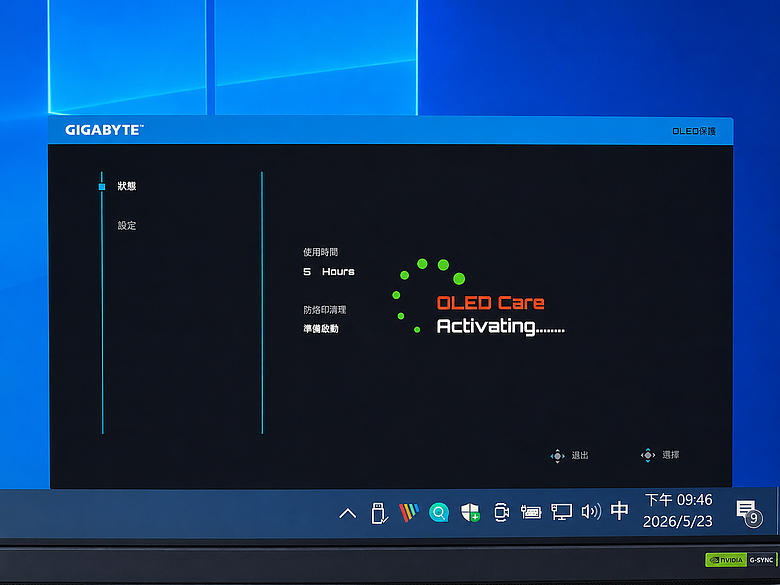Click the 準備啟動 status text
The height and width of the screenshot is (585, 780).
click(321, 329)
